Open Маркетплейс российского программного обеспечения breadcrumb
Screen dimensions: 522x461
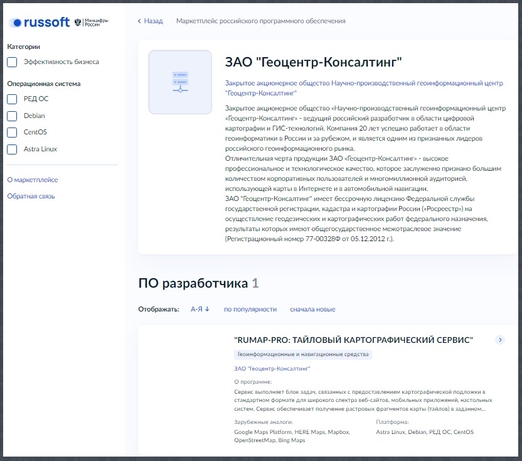(x=261, y=21)
